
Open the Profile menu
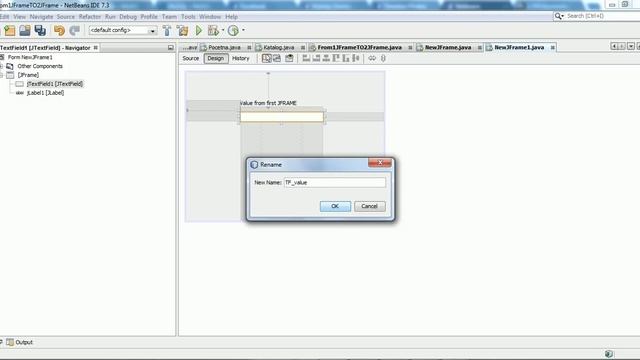pos(149,17)
